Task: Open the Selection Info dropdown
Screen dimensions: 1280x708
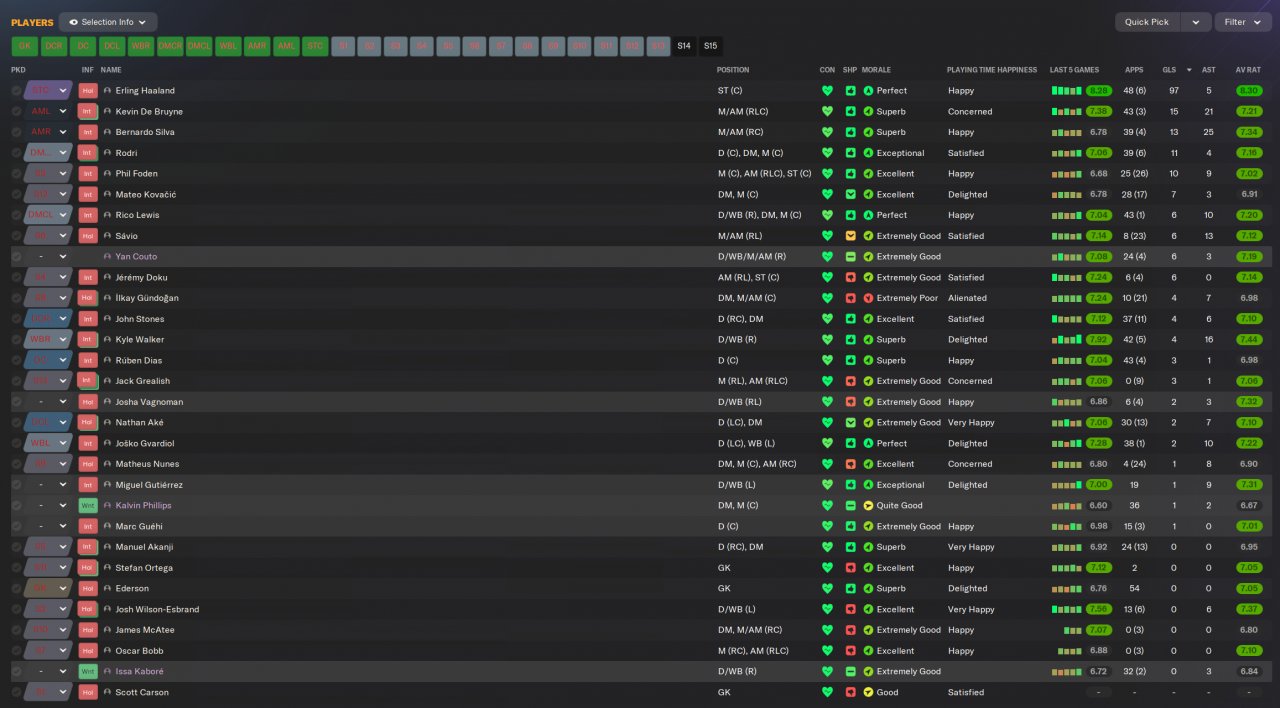Action: click(108, 22)
